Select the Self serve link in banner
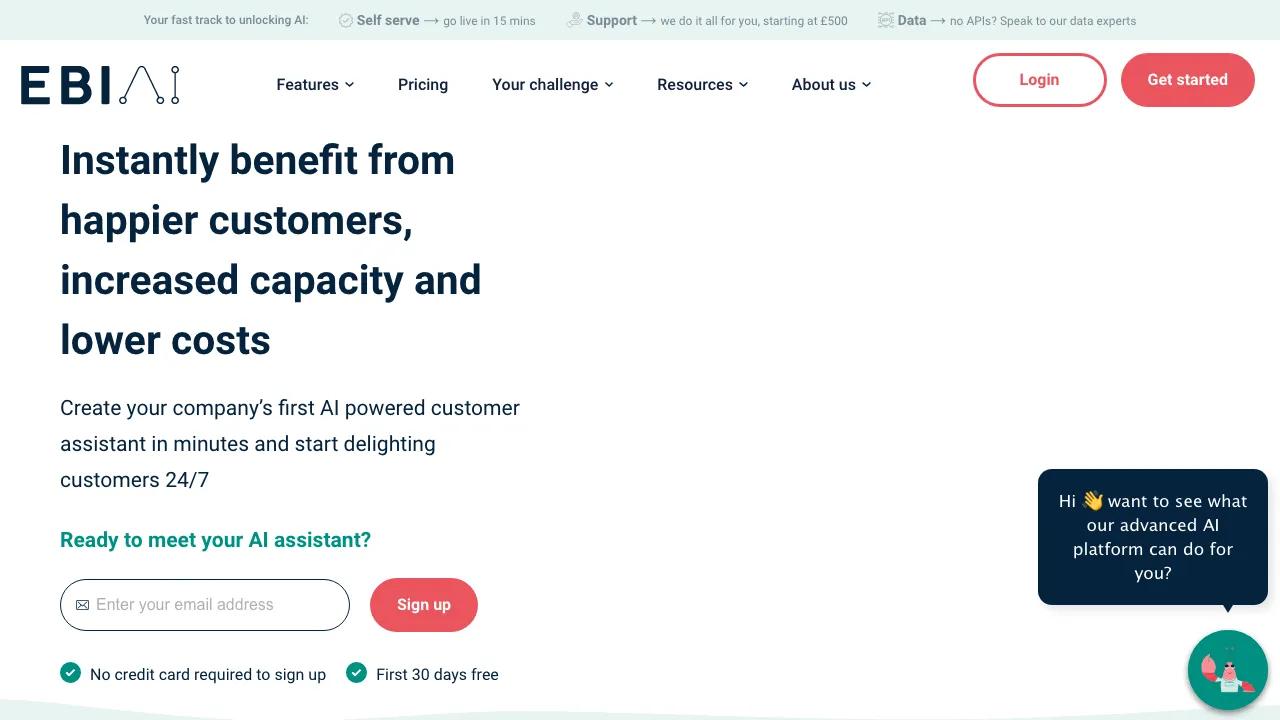 tap(388, 20)
